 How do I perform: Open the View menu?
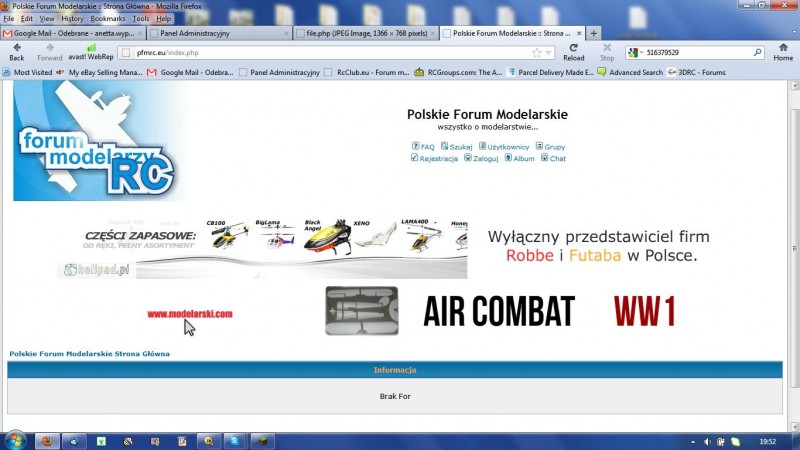[x=46, y=18]
